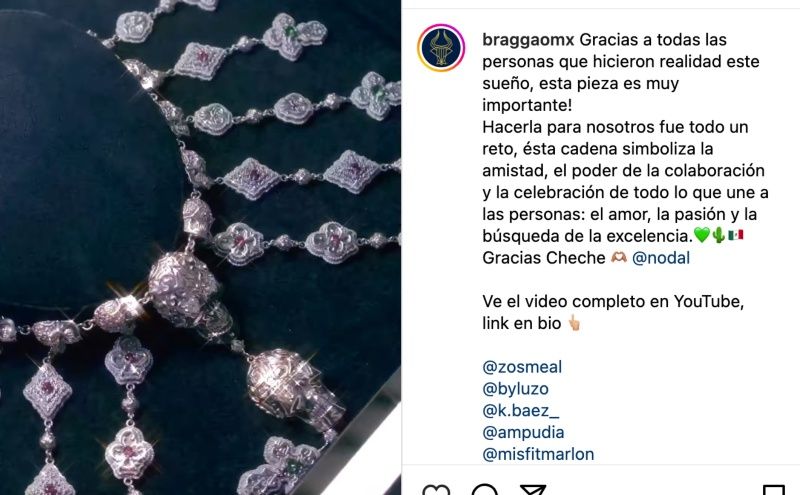Click the Mexico flag emoji

(736, 235)
